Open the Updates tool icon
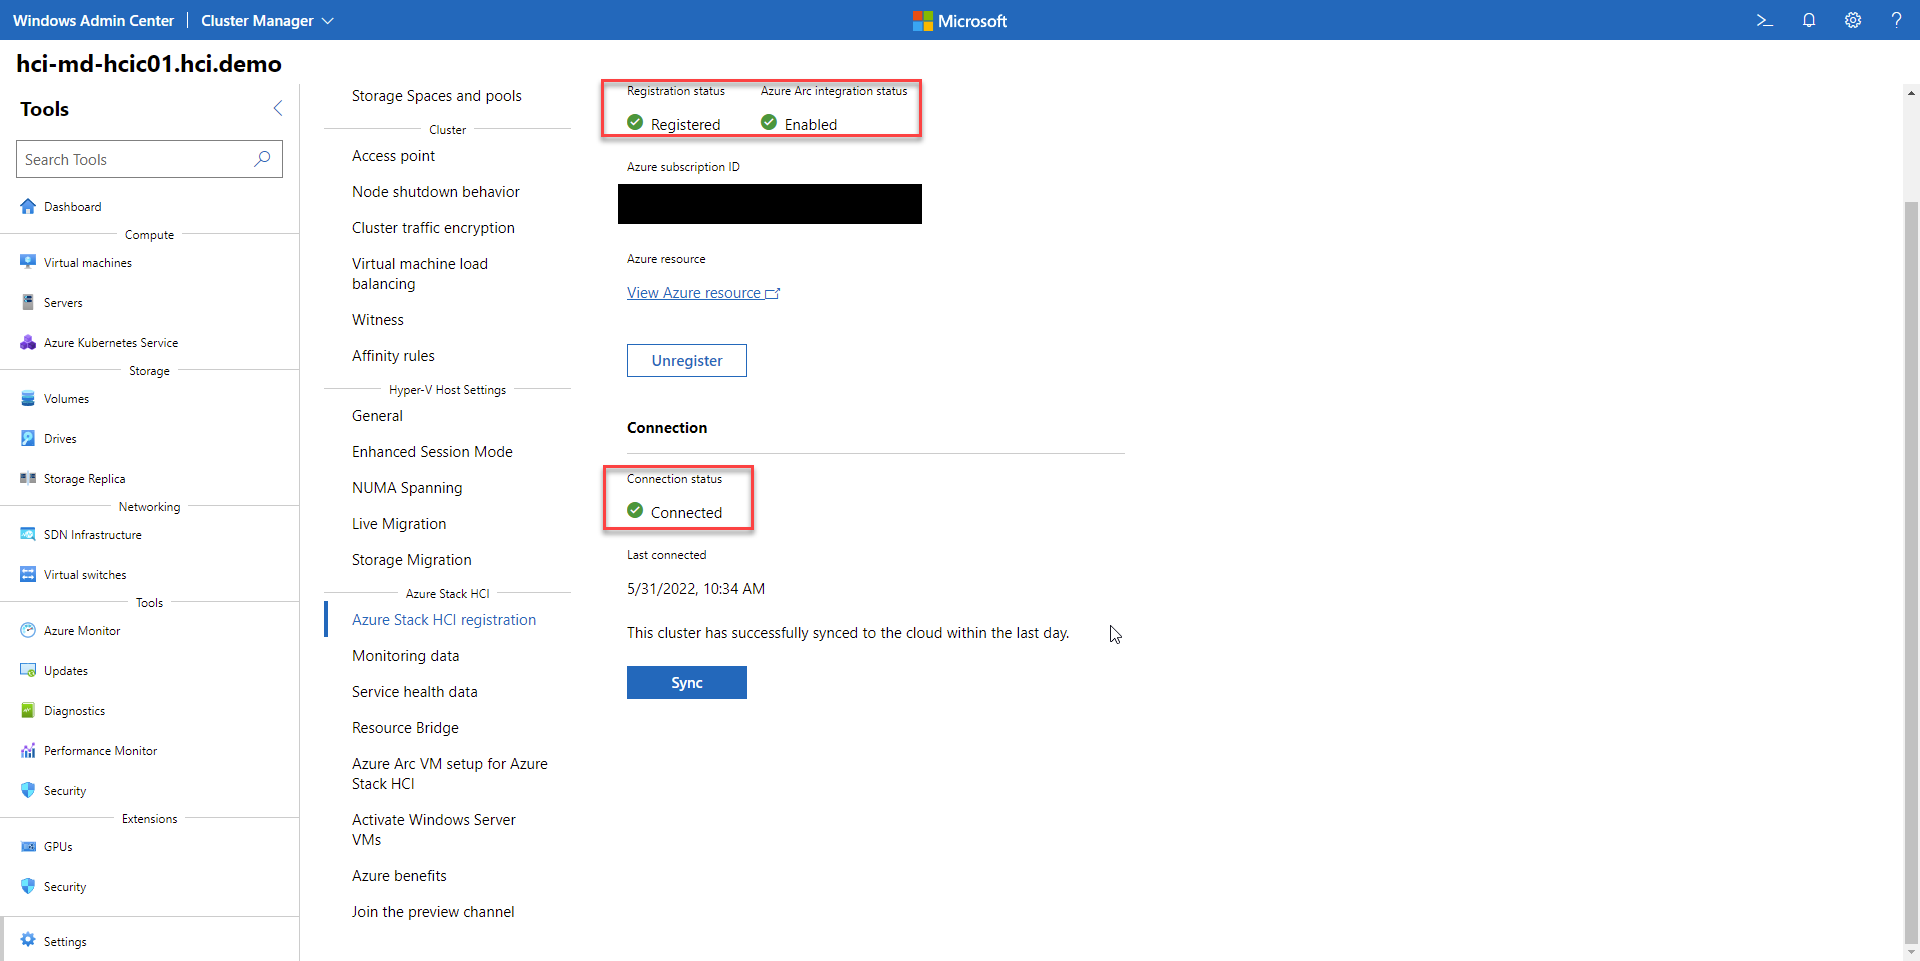 28,670
